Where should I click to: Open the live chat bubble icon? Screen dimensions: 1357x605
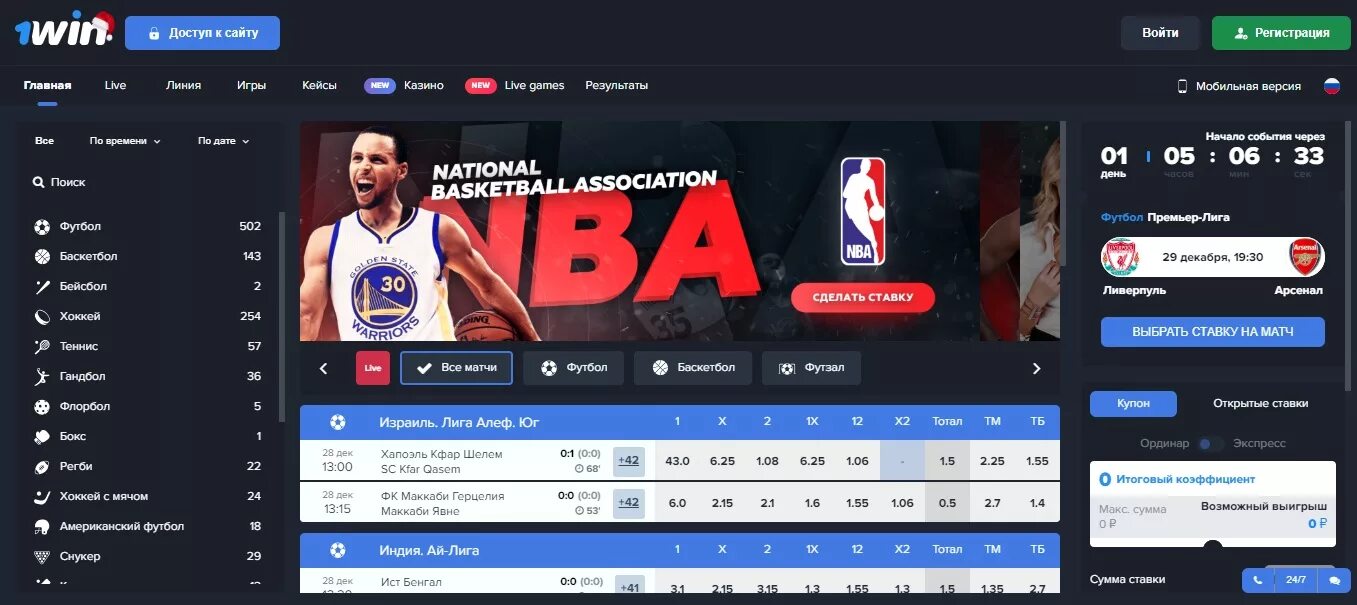click(x=1334, y=580)
